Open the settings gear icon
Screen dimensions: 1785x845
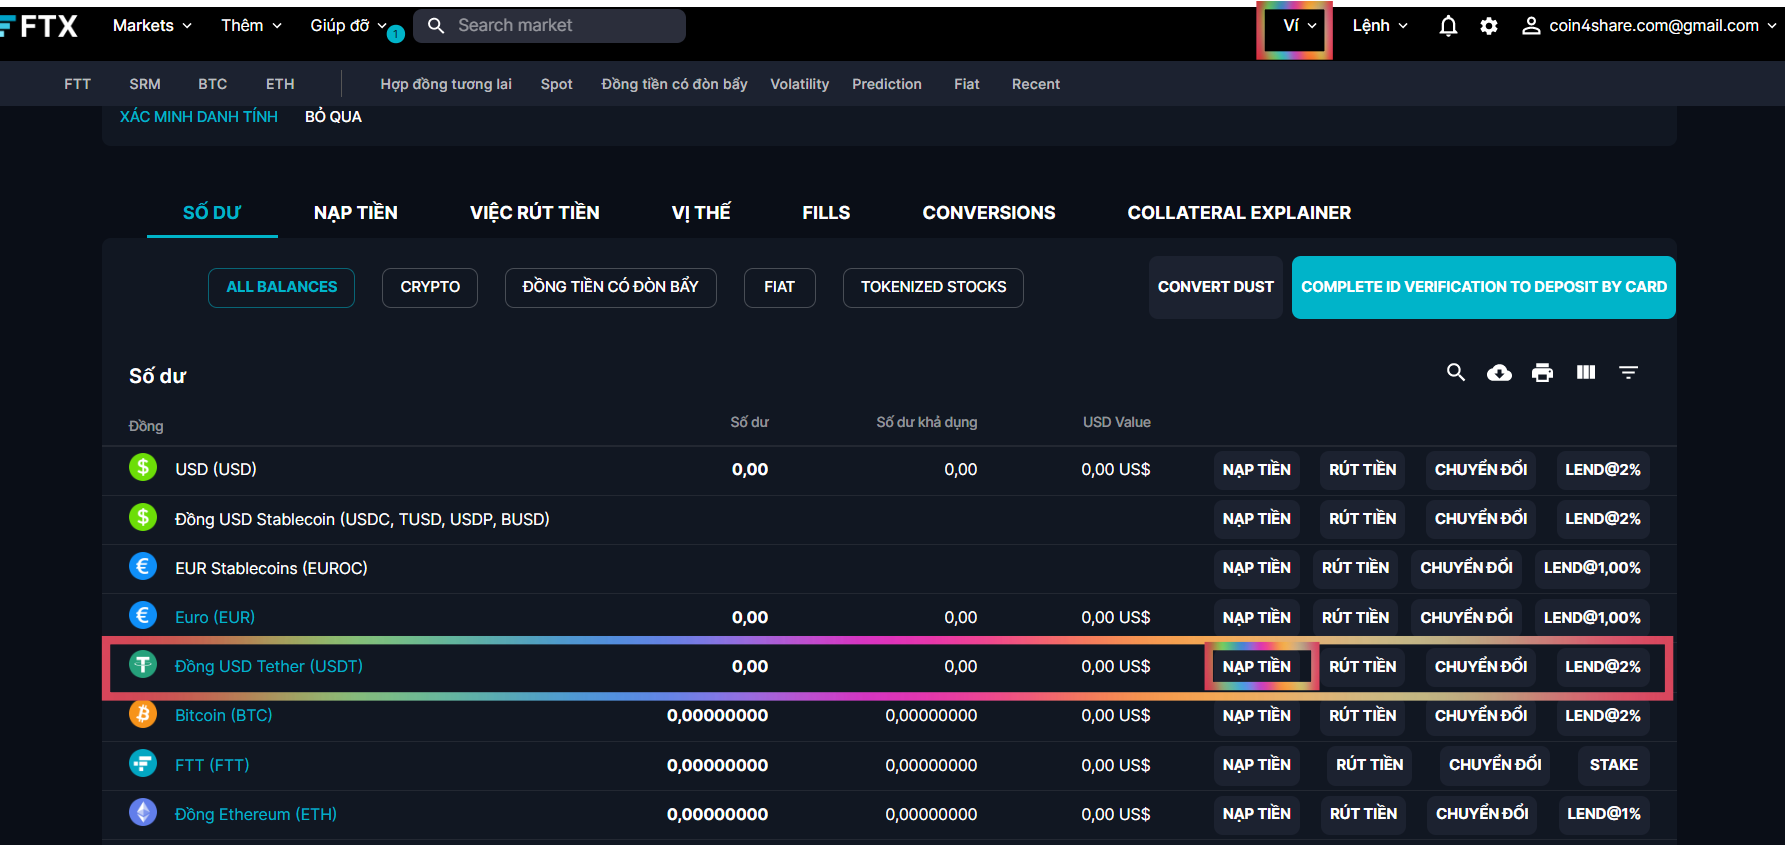point(1489,26)
